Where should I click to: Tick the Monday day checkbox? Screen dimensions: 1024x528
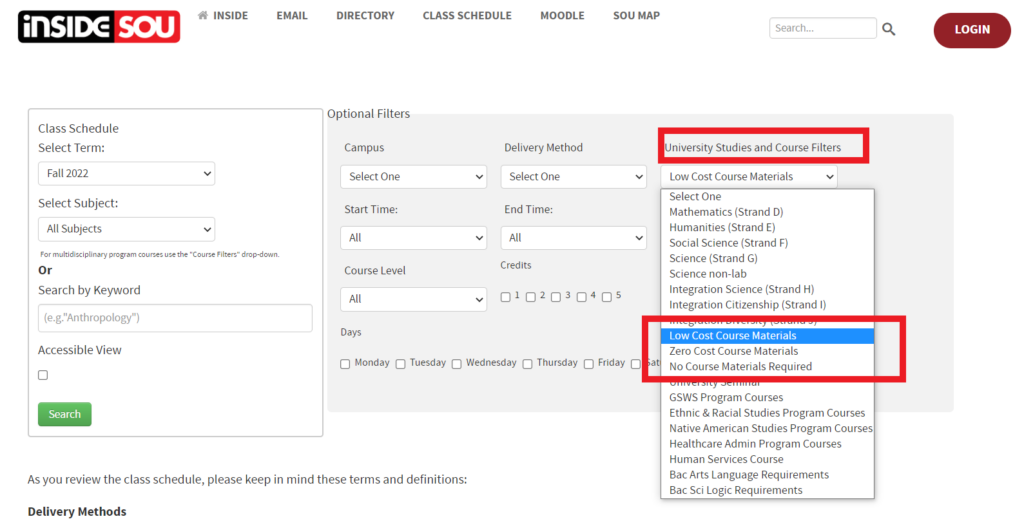[345, 364]
